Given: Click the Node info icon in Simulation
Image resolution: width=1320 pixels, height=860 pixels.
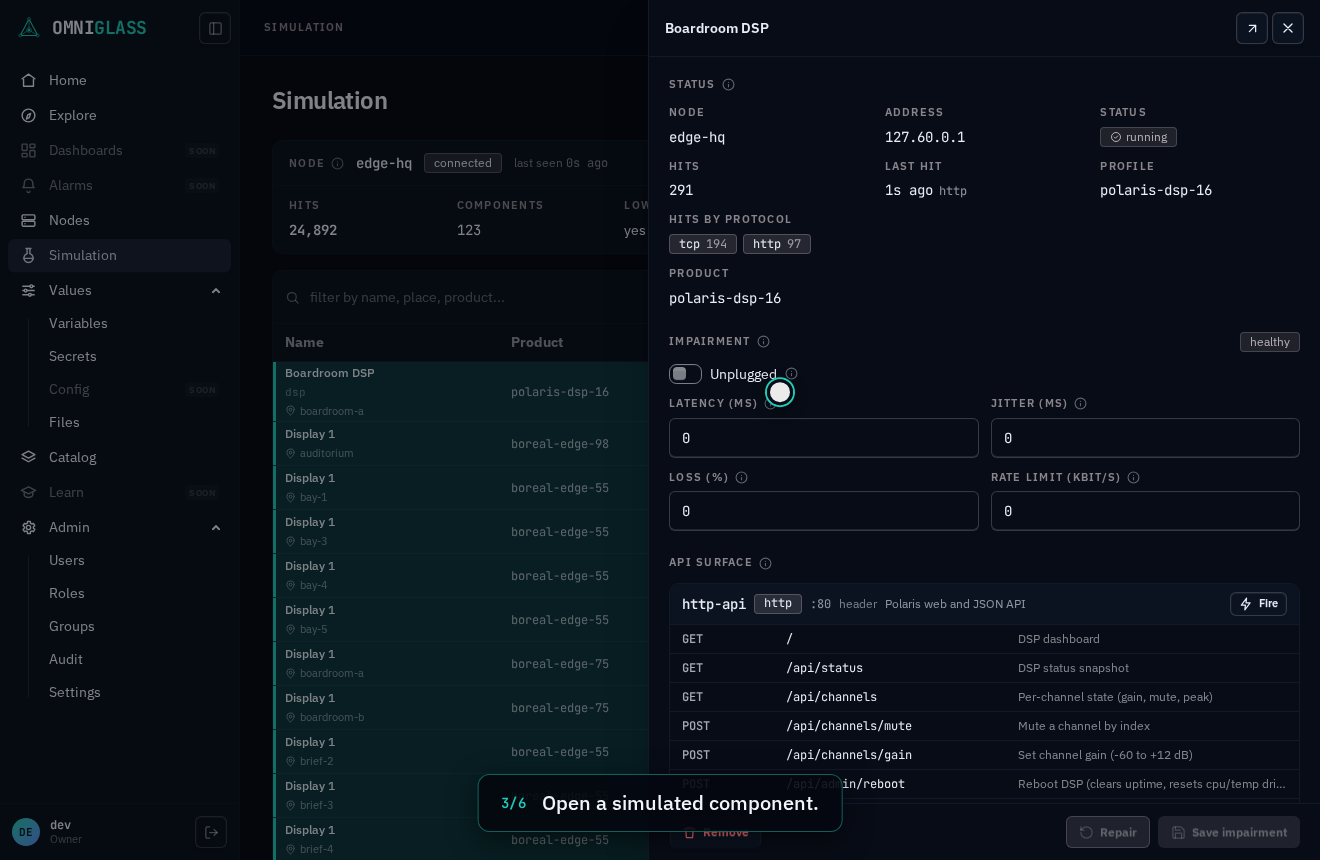Looking at the screenshot, I should [337, 163].
